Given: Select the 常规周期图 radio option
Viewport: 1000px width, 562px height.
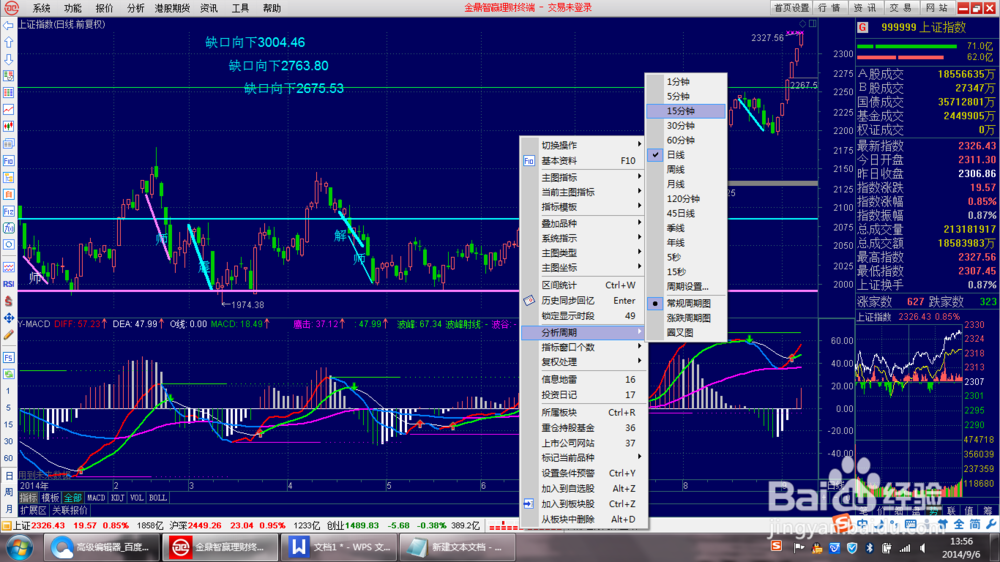Looking at the screenshot, I should [x=686, y=304].
